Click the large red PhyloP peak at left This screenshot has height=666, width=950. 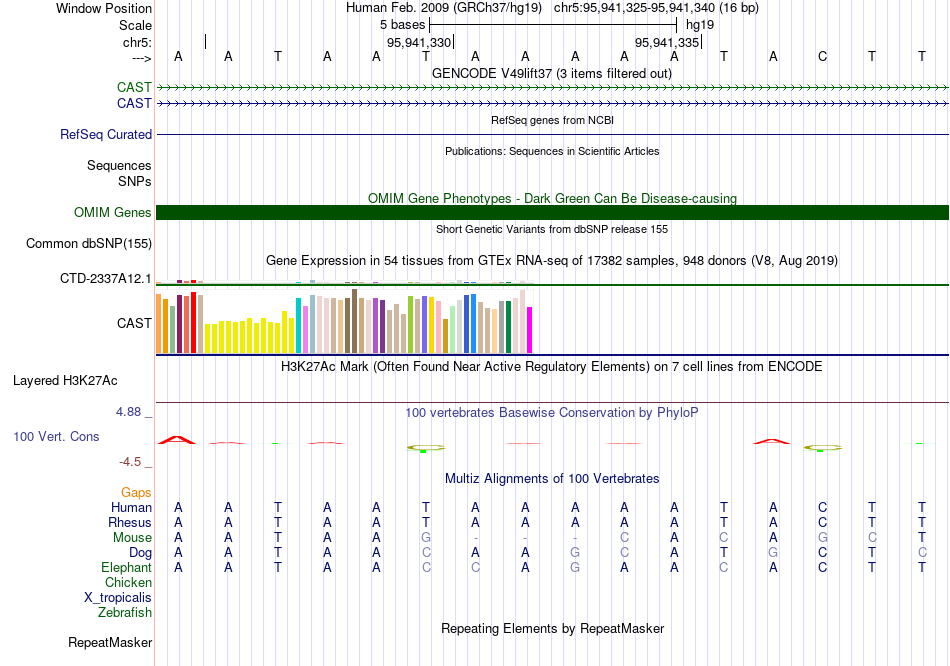click(177, 440)
